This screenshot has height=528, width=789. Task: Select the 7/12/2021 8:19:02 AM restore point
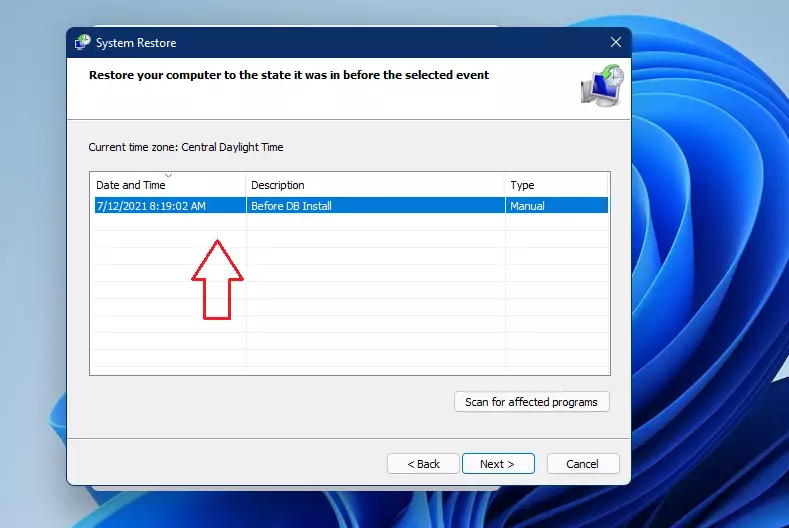[x=351, y=205]
